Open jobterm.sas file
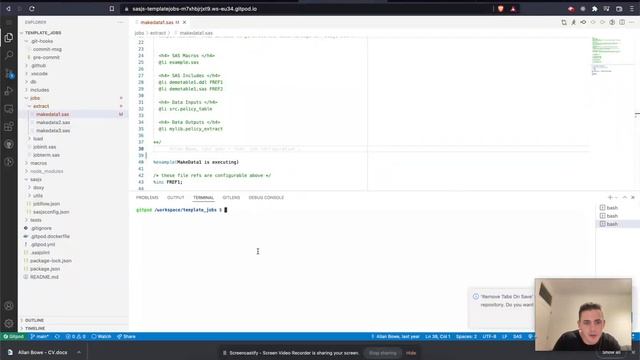Screen dimensions: 640x360 [x=46, y=155]
